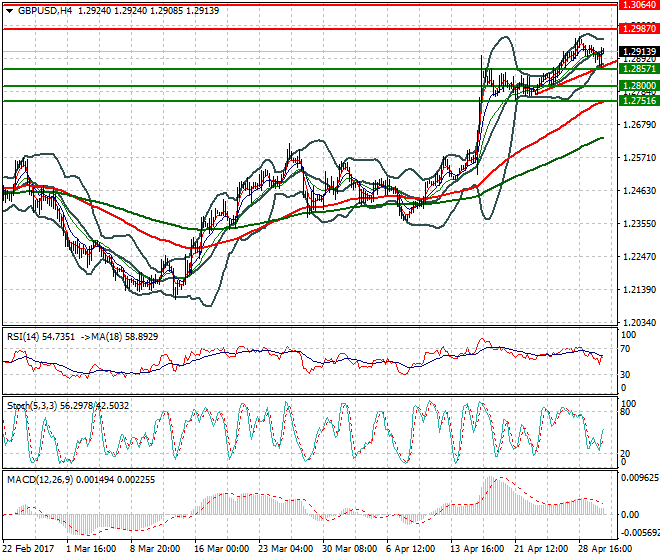
Task: Click the 1.27516 green support price label
Action: coord(639,101)
